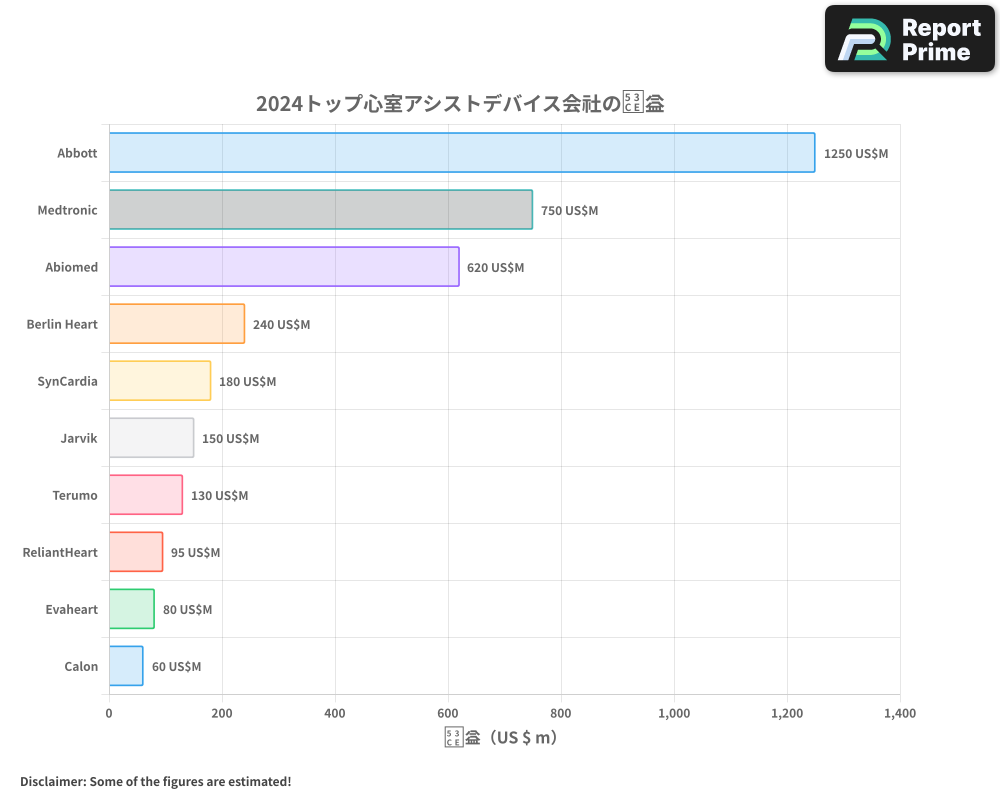Click the disclaimer text below chart
This screenshot has height=800, width=1000.
[x=155, y=781]
